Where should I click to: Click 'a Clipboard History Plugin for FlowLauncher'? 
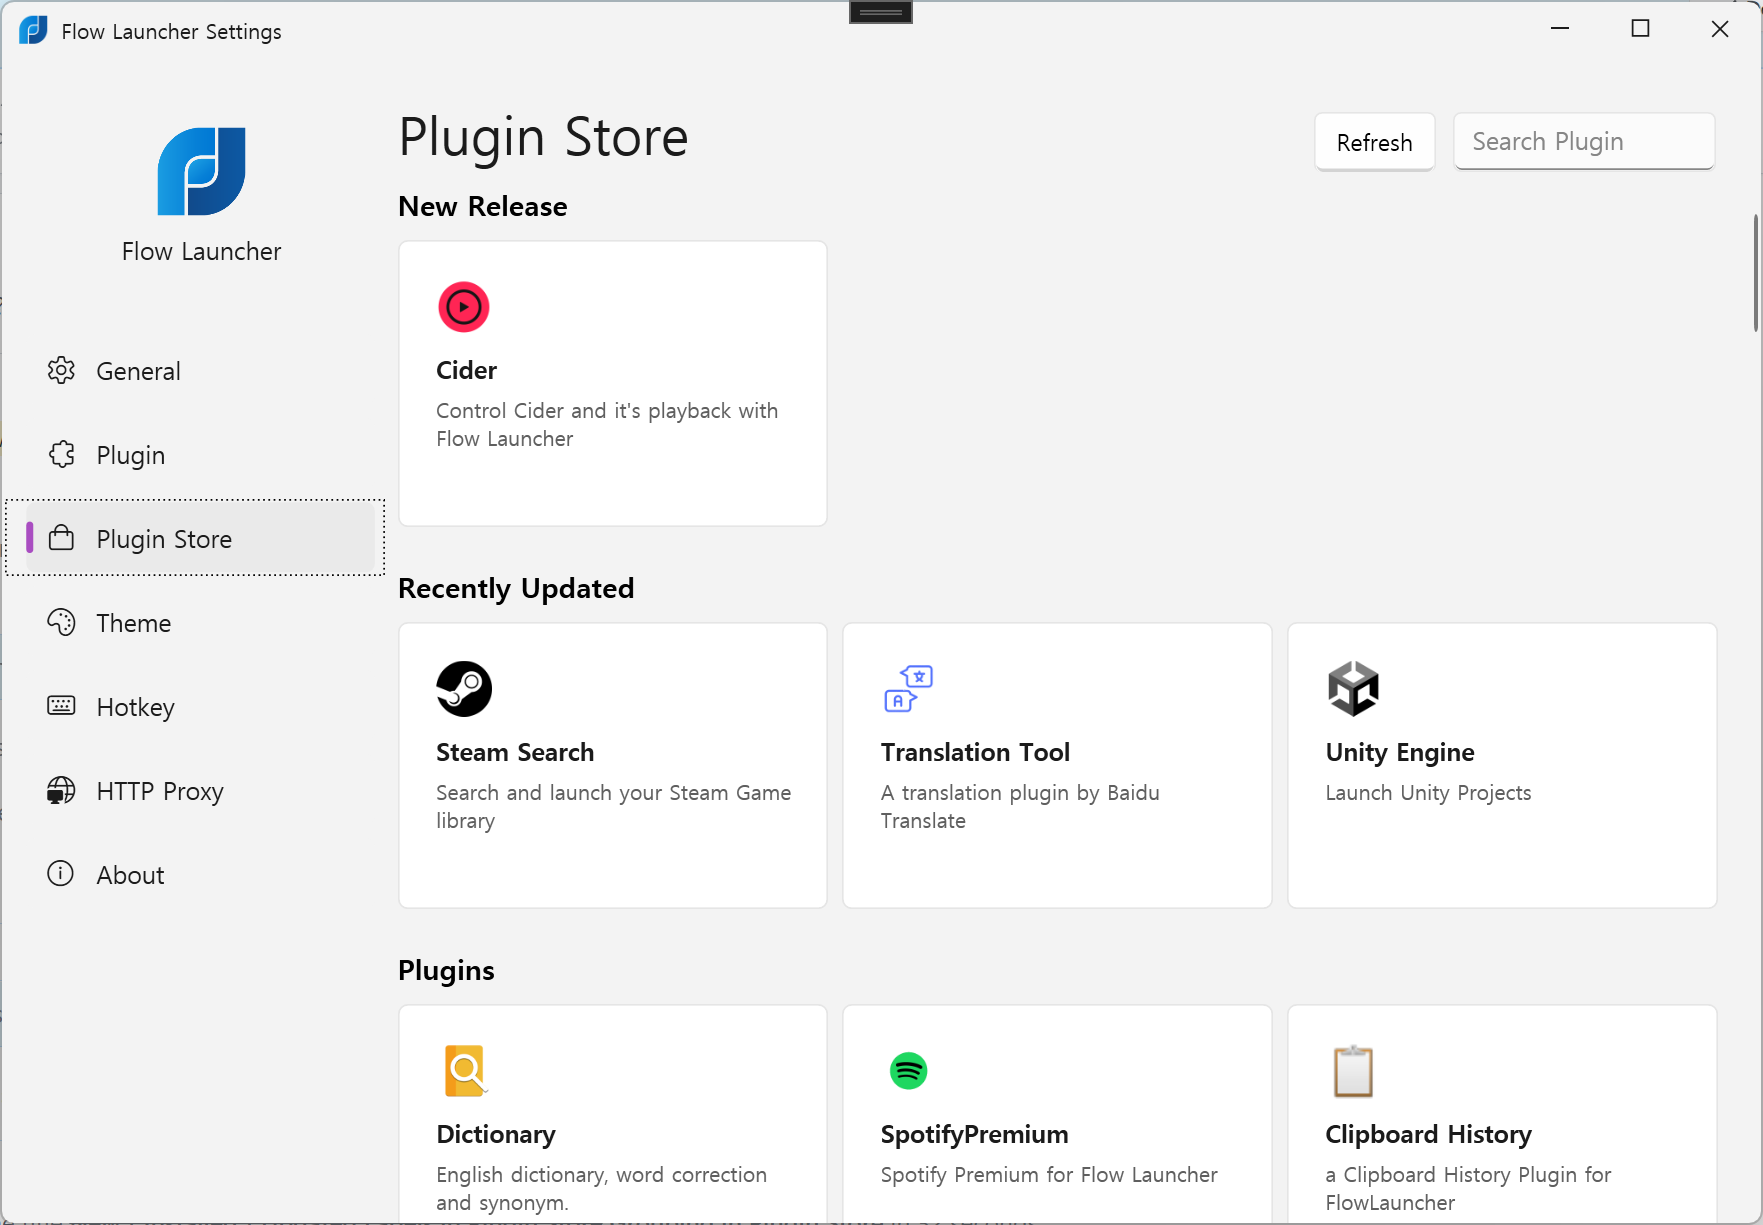(1468, 1189)
